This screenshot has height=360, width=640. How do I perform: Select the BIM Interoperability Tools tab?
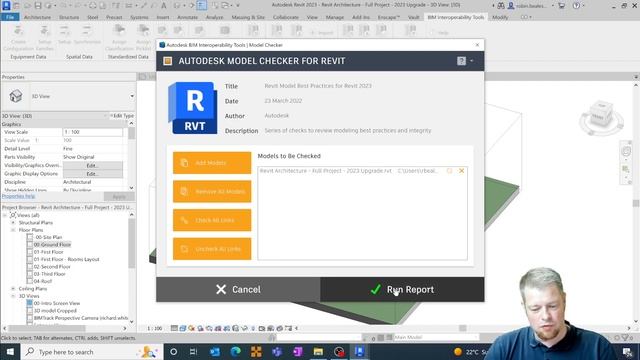pos(456,17)
